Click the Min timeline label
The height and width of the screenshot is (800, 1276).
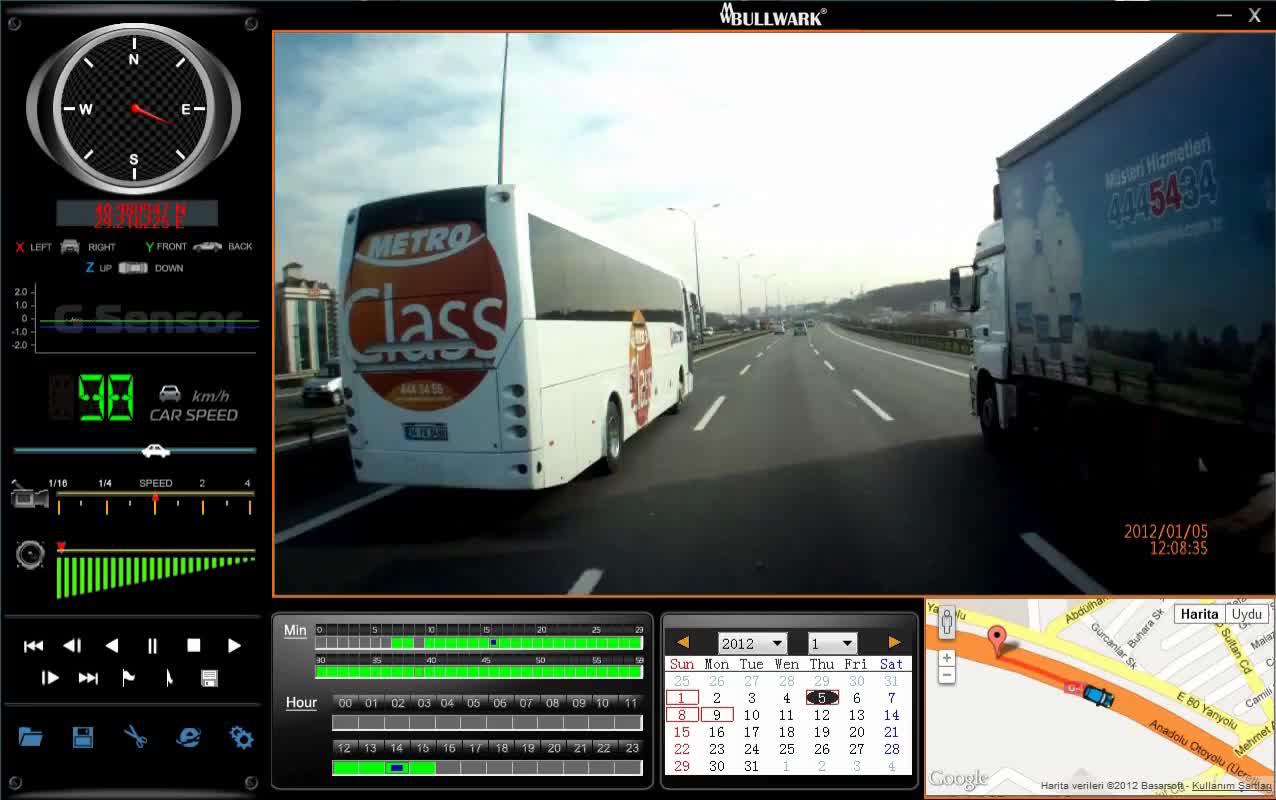point(295,630)
